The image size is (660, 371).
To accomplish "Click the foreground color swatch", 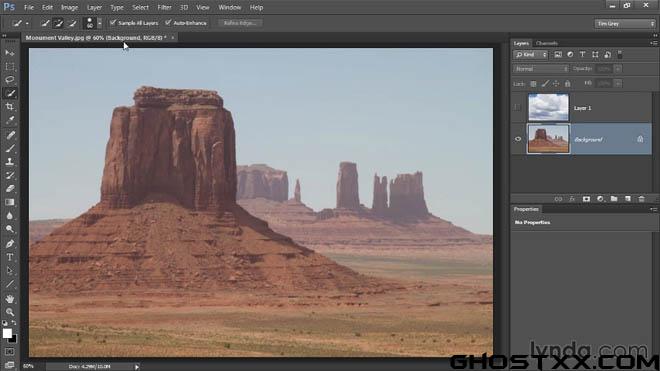I will (7, 334).
